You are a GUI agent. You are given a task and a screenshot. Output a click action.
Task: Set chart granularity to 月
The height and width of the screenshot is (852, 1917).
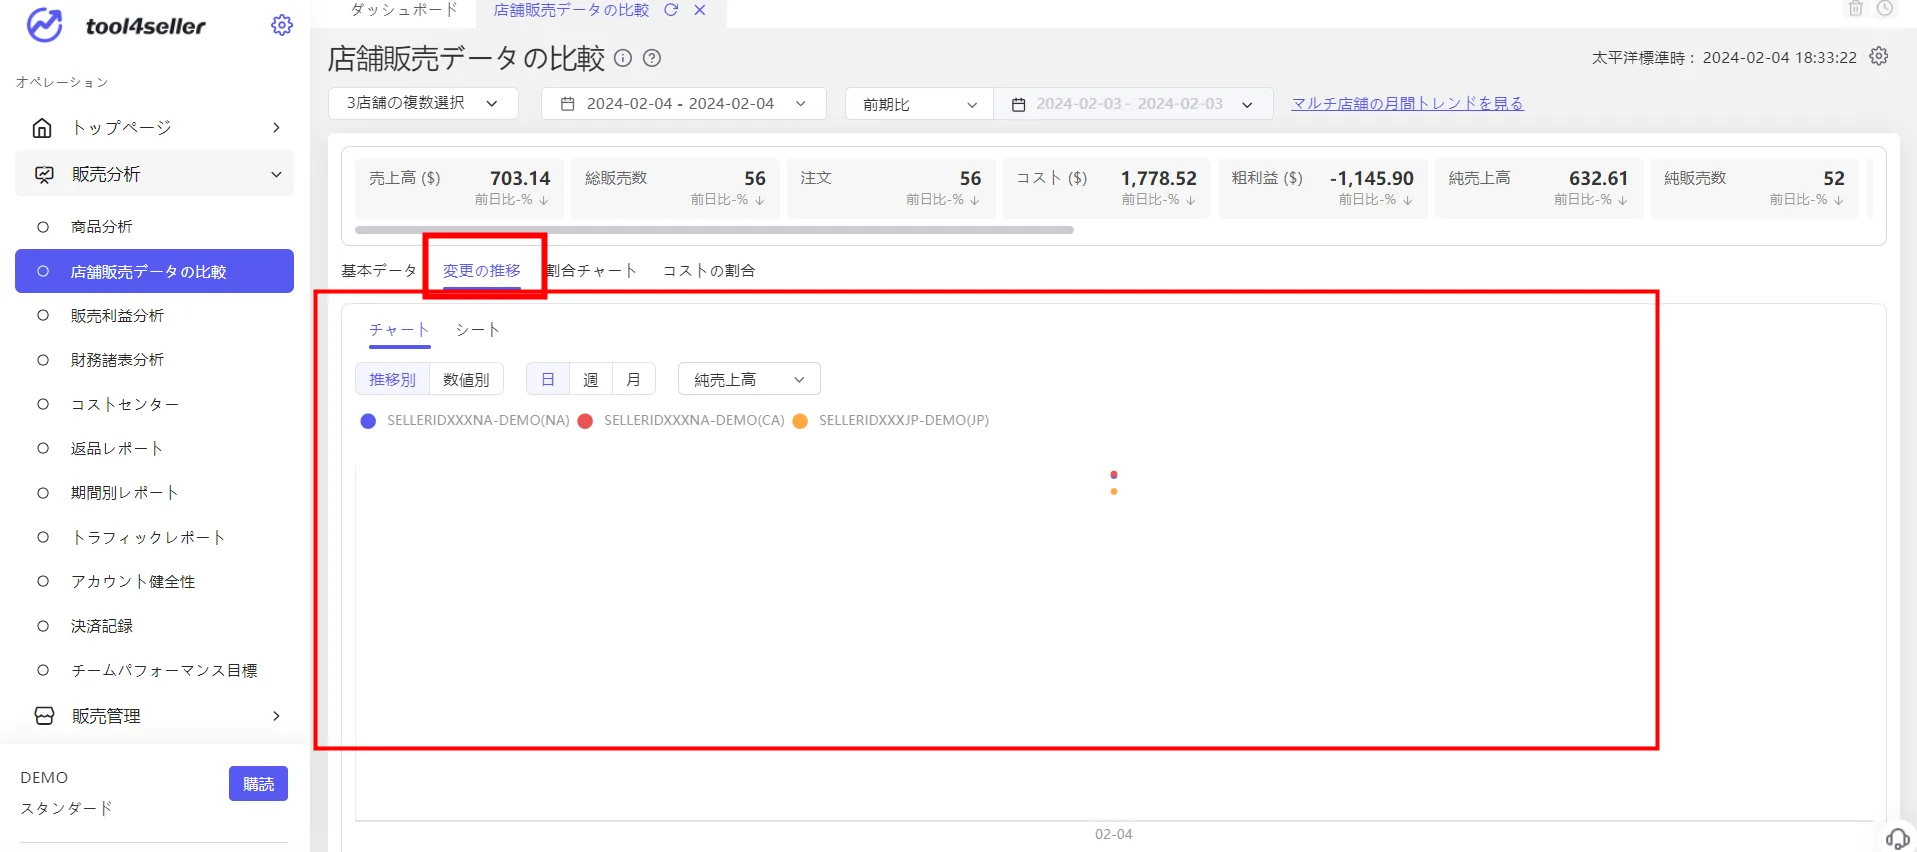point(633,379)
